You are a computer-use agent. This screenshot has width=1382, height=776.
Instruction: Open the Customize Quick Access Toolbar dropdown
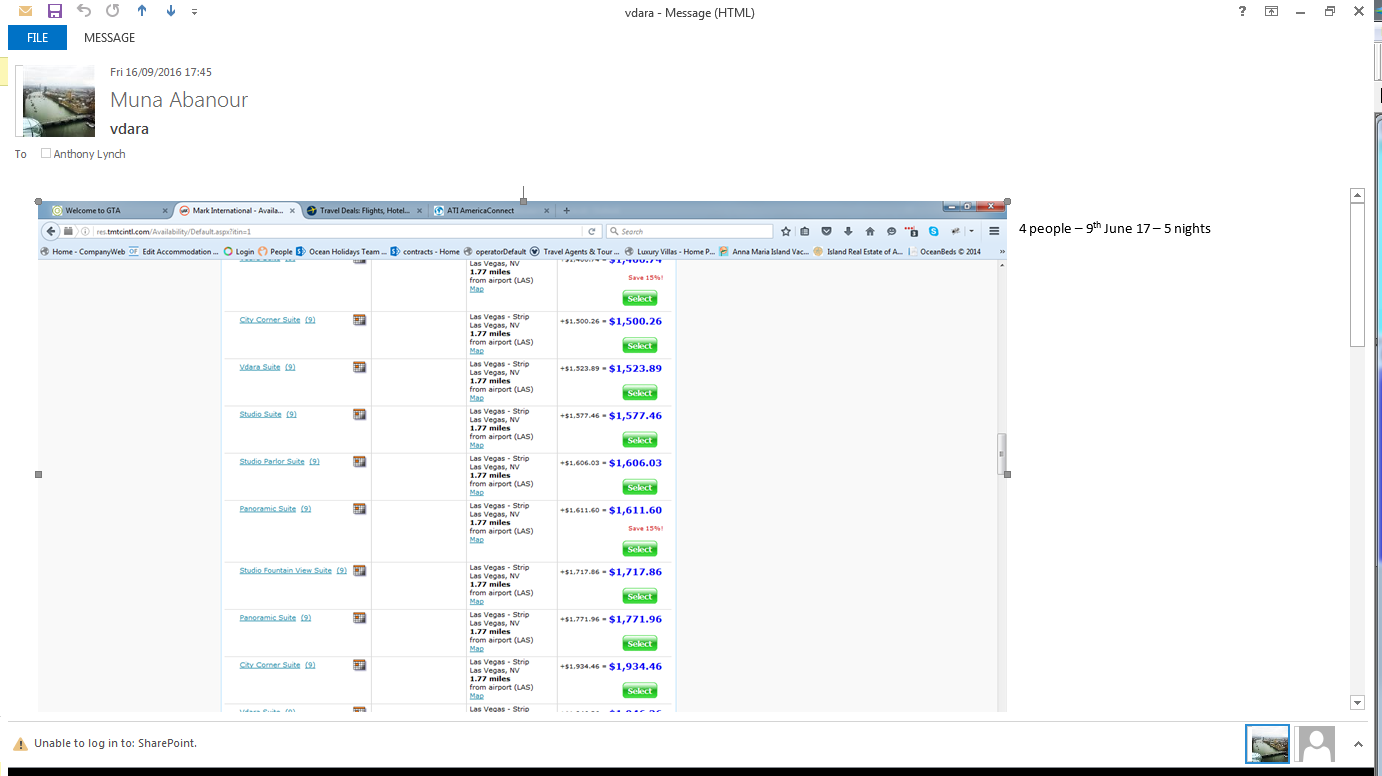point(194,12)
